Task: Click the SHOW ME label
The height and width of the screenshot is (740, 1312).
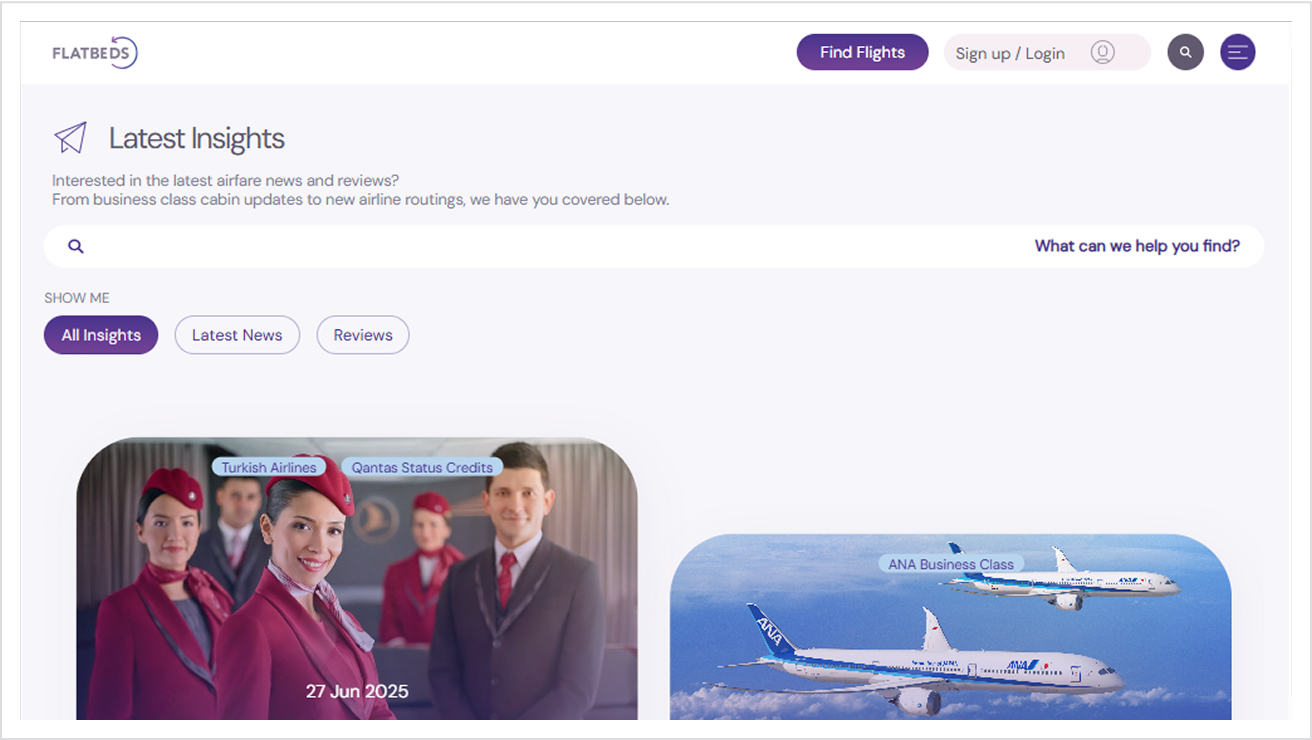Action: [77, 298]
